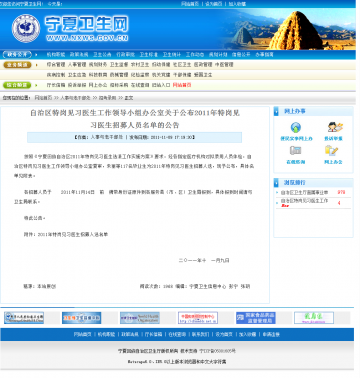
Task: Go to the 卫生监督 channel link
Action: (x=119, y=65)
